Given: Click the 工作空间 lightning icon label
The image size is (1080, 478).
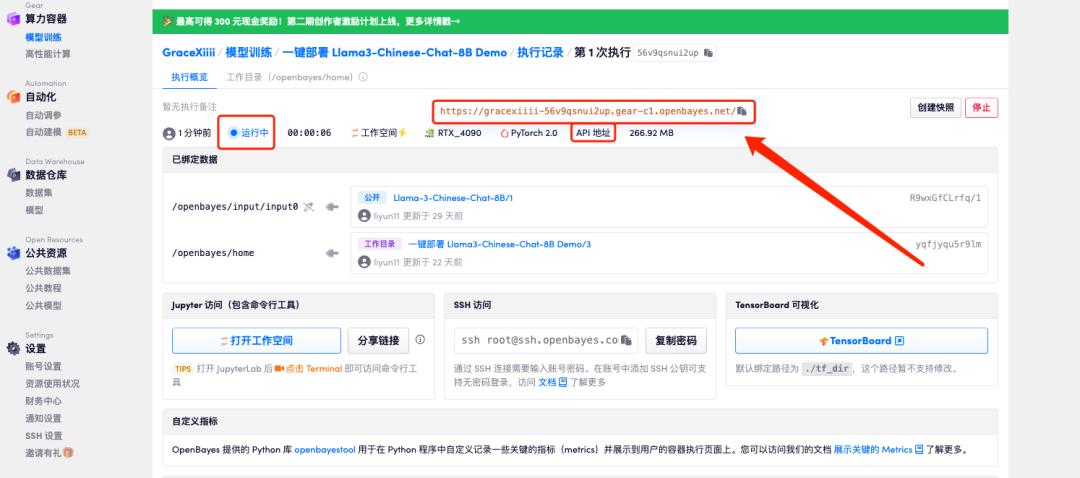Looking at the screenshot, I should click(x=379, y=133).
